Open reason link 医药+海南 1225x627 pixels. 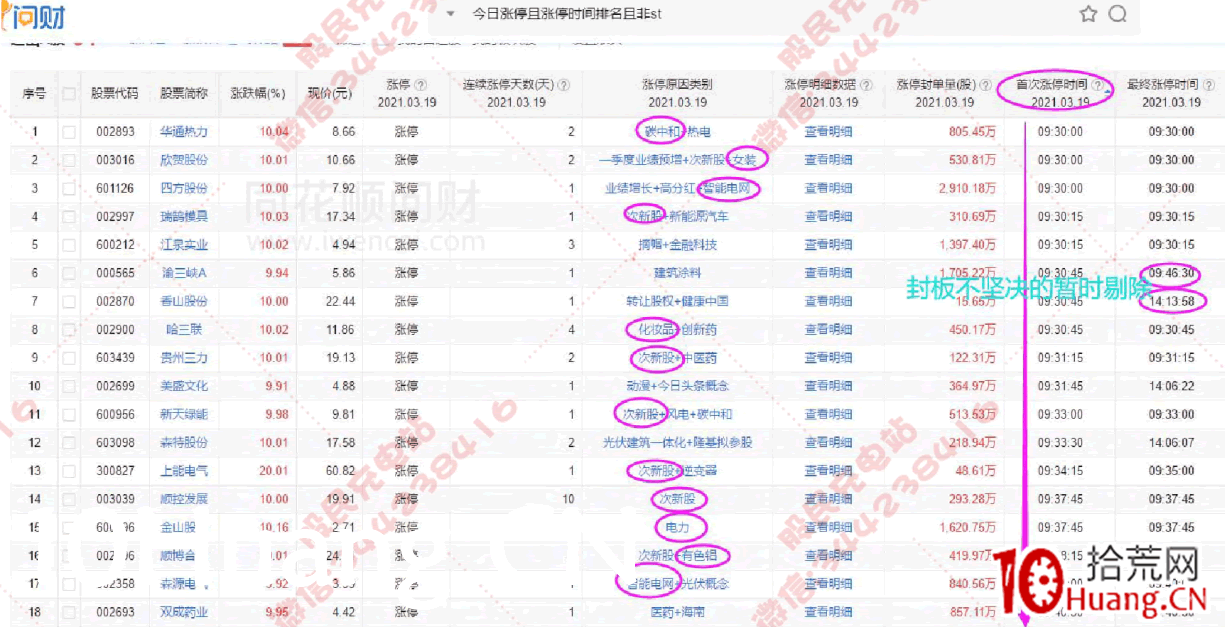click(677, 612)
